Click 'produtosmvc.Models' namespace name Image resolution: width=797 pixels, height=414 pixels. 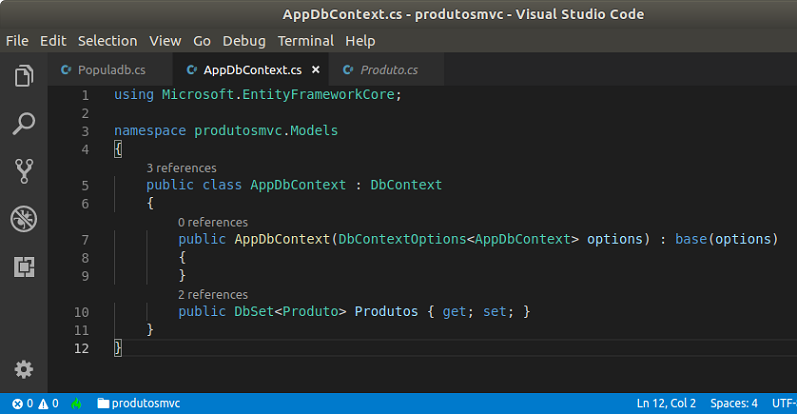[266, 131]
